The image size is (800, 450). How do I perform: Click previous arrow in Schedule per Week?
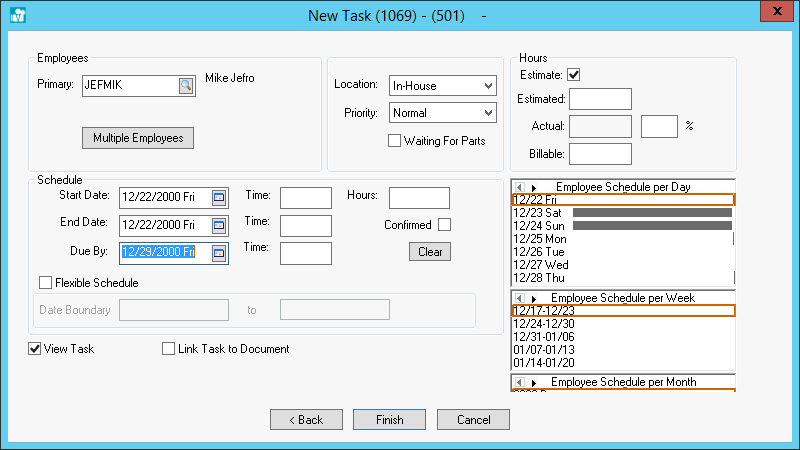520,298
